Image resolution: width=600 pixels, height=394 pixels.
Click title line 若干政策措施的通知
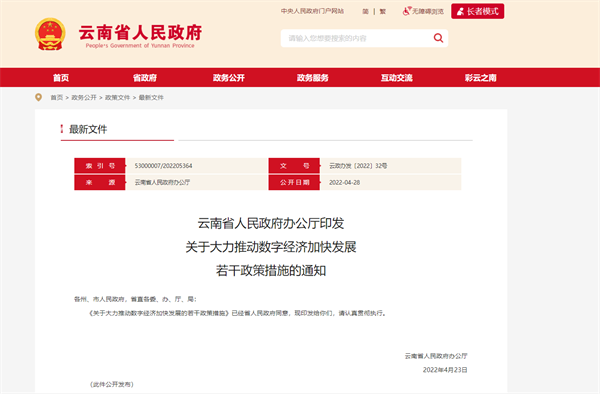(271, 271)
